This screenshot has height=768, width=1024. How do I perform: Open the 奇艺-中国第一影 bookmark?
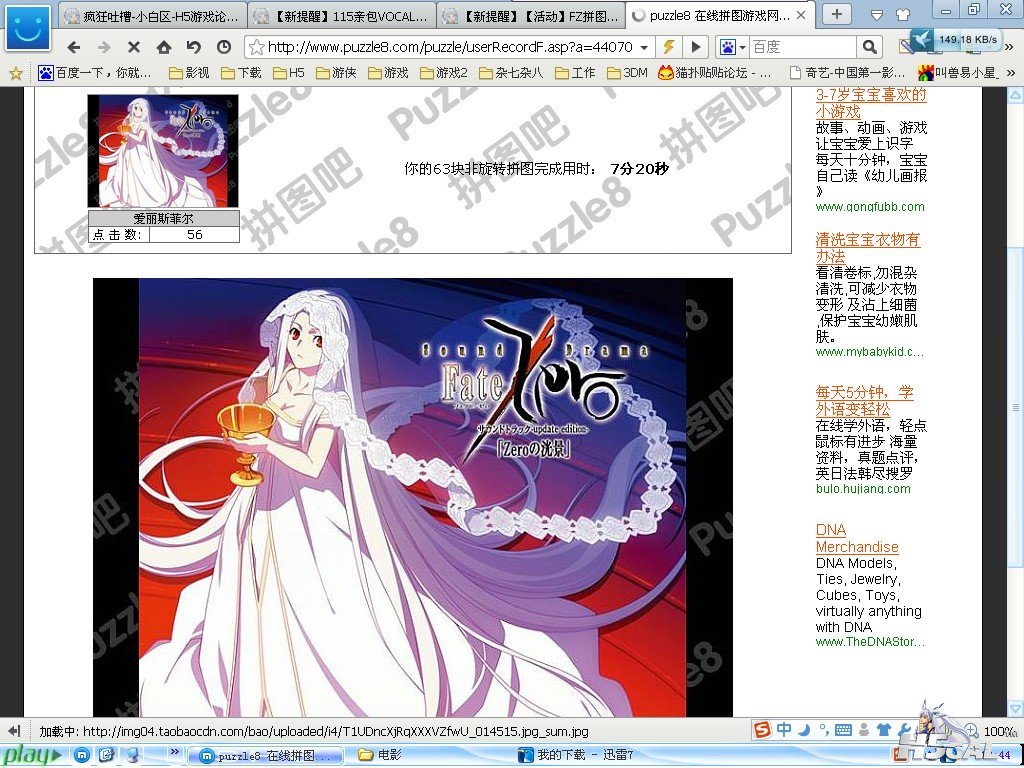pos(847,73)
